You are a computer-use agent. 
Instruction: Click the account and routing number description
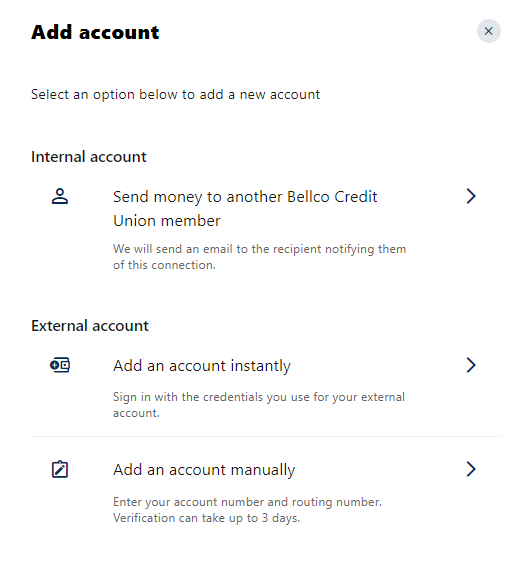247,502
